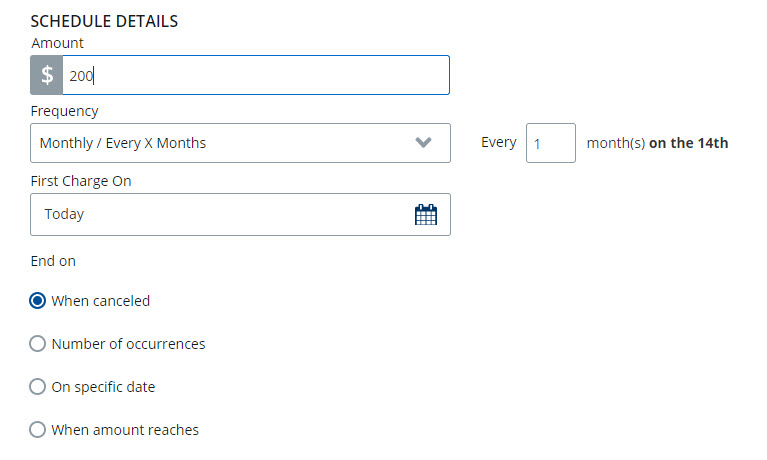Click the When amount reaches label text
This screenshot has width=767, height=460.
point(125,429)
